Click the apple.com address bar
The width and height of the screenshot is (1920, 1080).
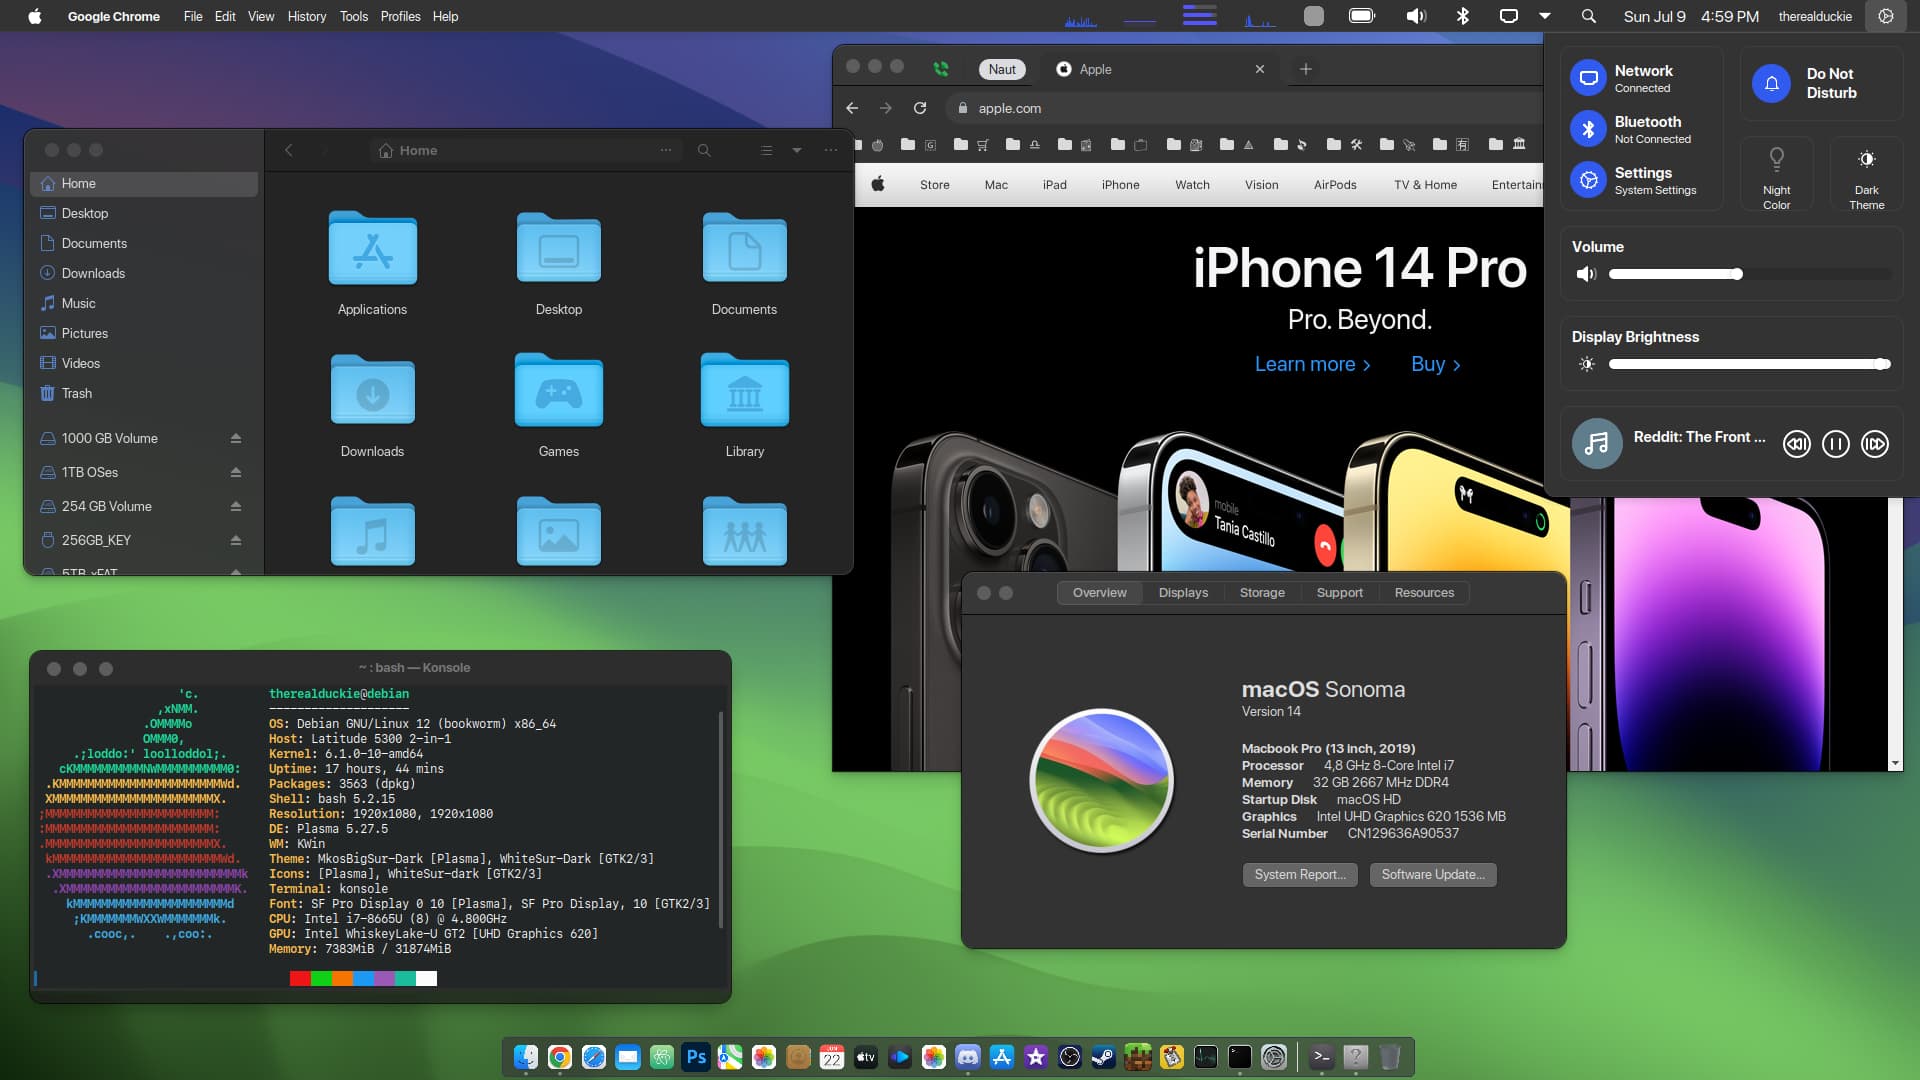tap(1245, 108)
